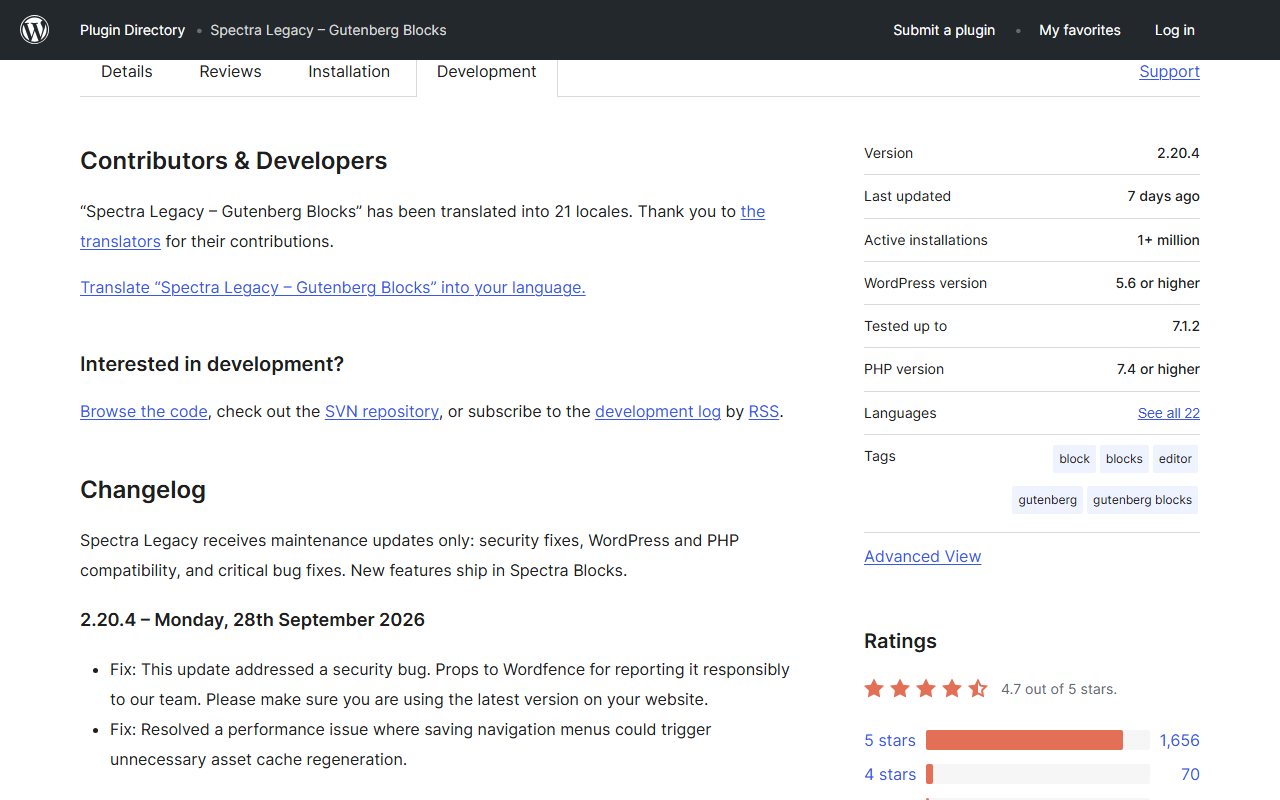The image size is (1280, 800).
Task: Open the Installation tab
Action: pyautogui.click(x=349, y=72)
